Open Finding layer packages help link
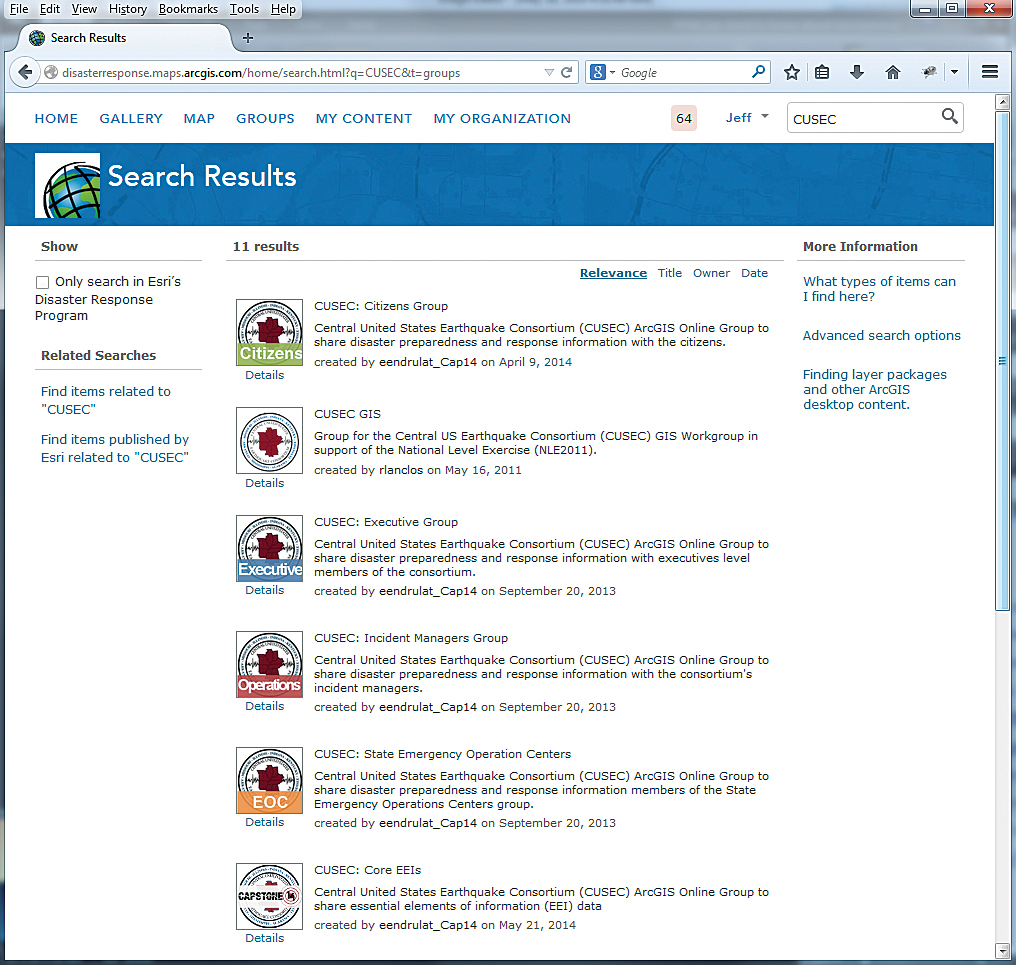The image size is (1016, 965). [874, 389]
